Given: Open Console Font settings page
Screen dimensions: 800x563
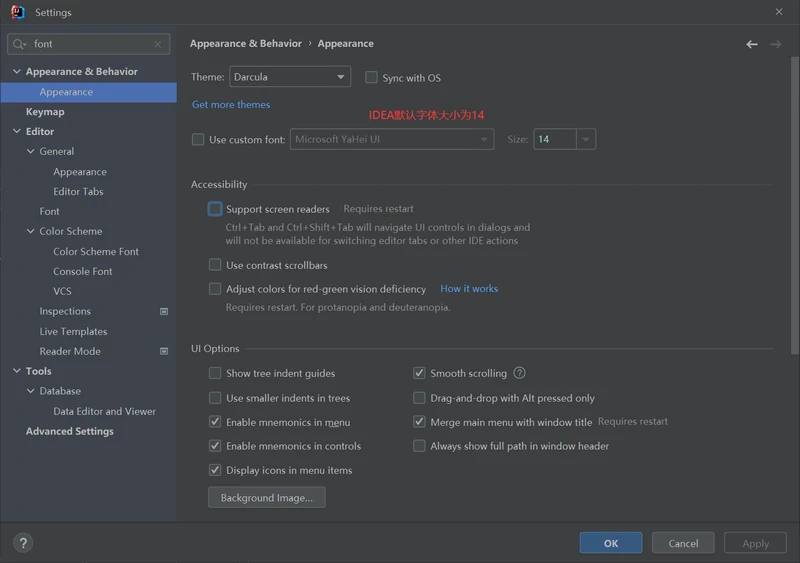Looking at the screenshot, I should (82, 271).
